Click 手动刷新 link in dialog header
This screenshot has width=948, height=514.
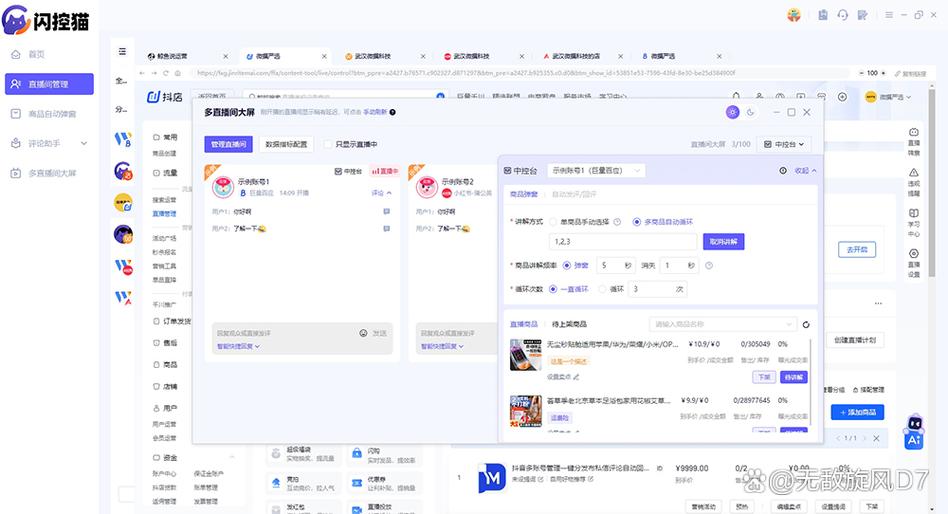click(x=375, y=112)
